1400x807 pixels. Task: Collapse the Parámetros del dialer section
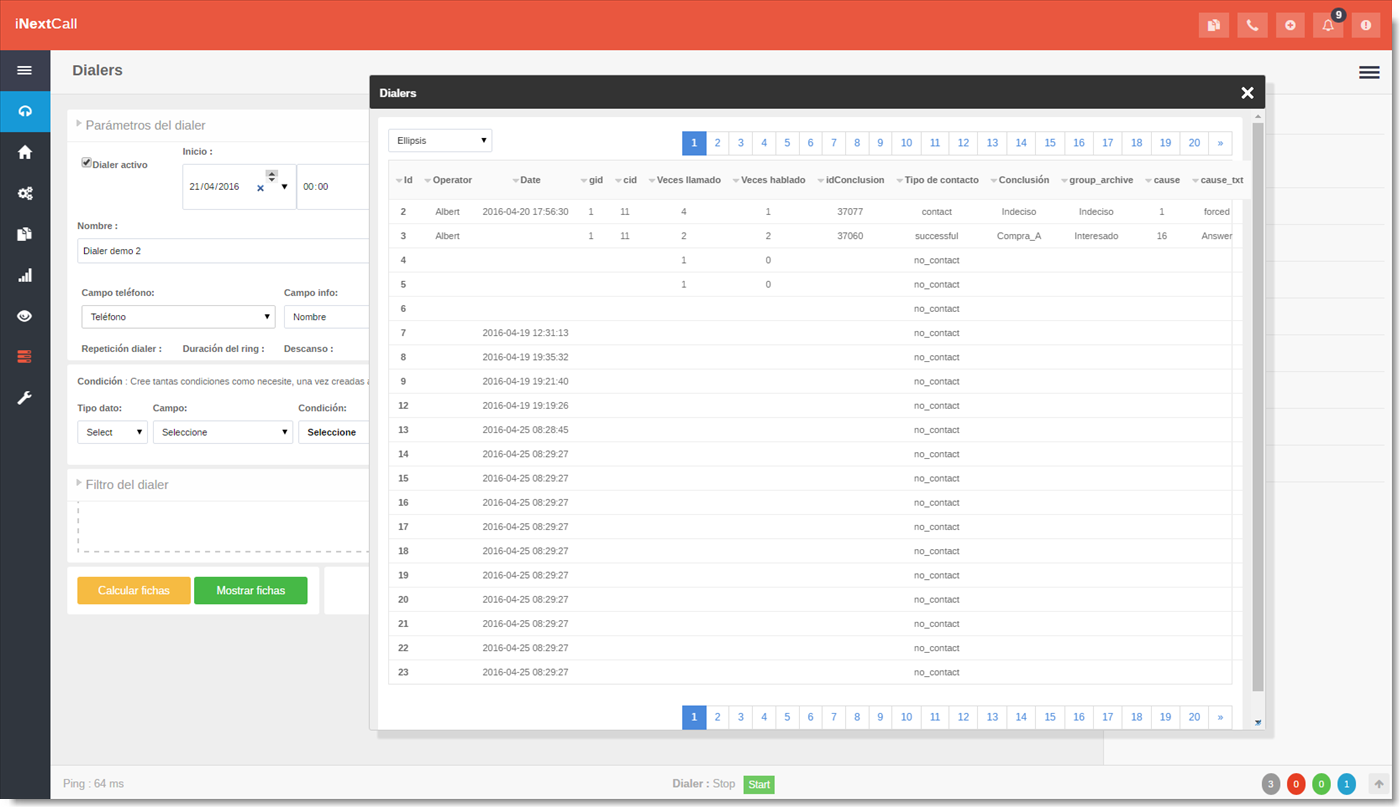tap(145, 125)
